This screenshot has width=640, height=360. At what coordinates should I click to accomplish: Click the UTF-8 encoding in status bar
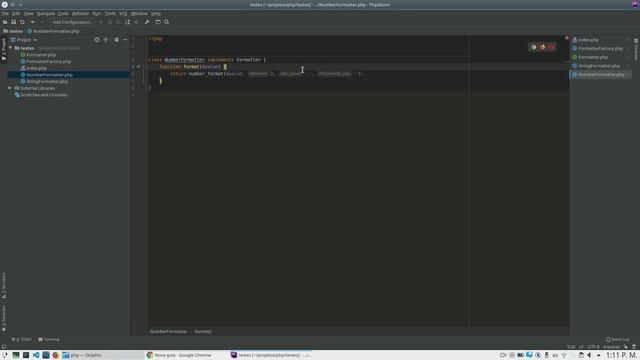point(593,347)
